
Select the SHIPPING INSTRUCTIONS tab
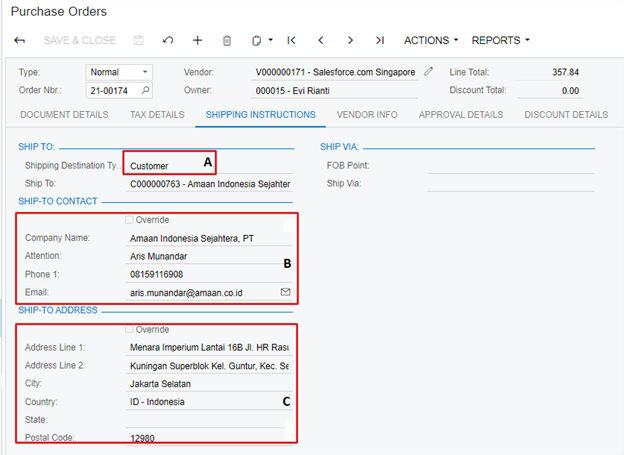click(261, 115)
